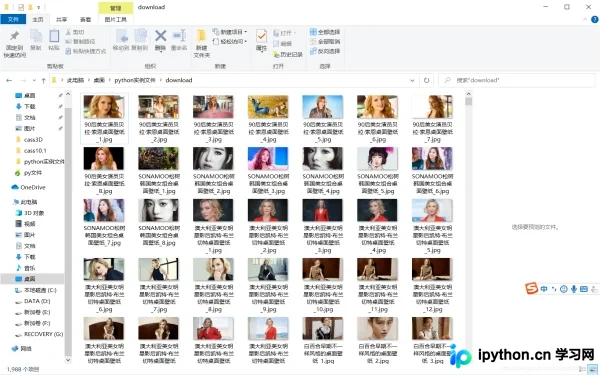Click the 复制 (copy) ribbon icon

[x=36, y=36]
